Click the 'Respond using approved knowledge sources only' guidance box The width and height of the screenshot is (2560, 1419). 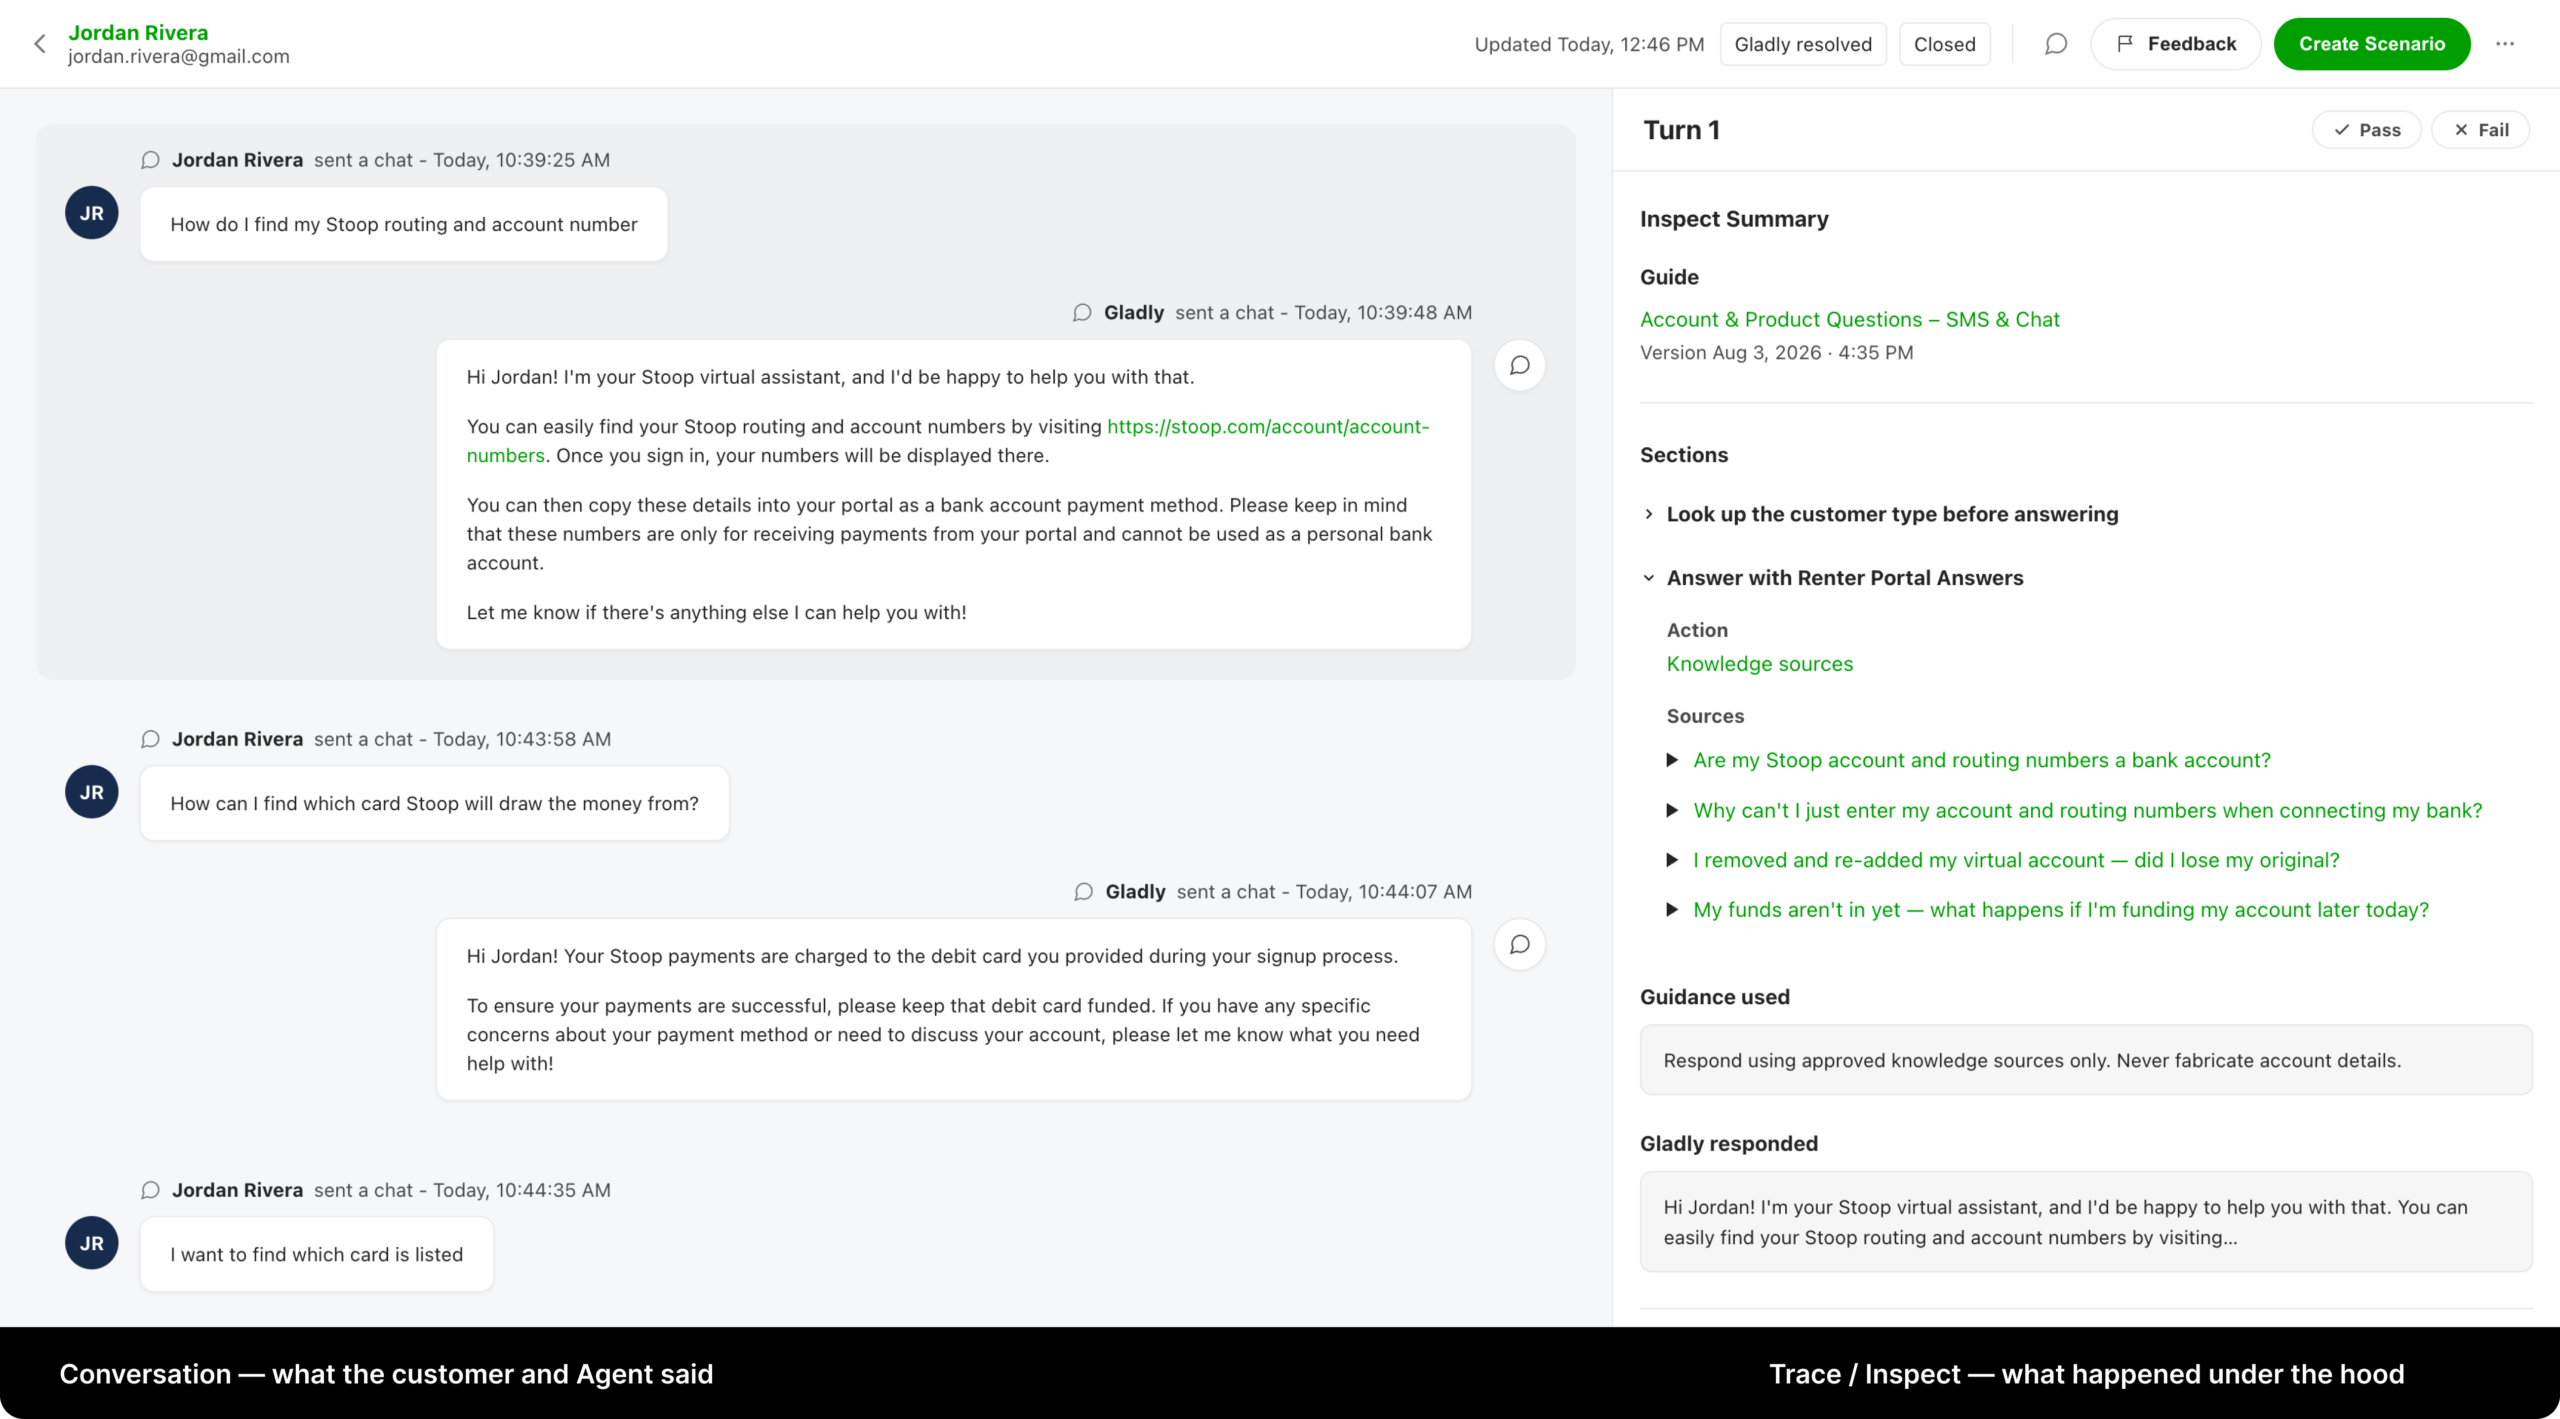2085,1060
